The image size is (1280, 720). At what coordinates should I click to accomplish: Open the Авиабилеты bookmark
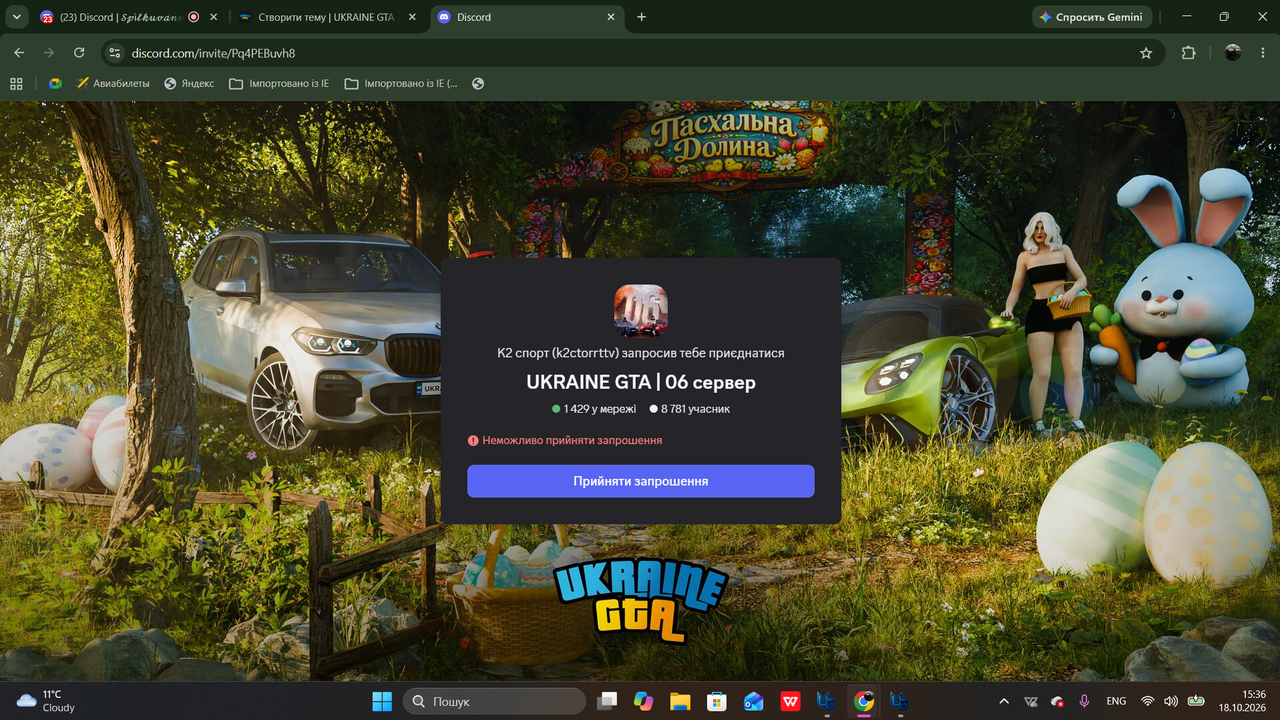pos(113,84)
